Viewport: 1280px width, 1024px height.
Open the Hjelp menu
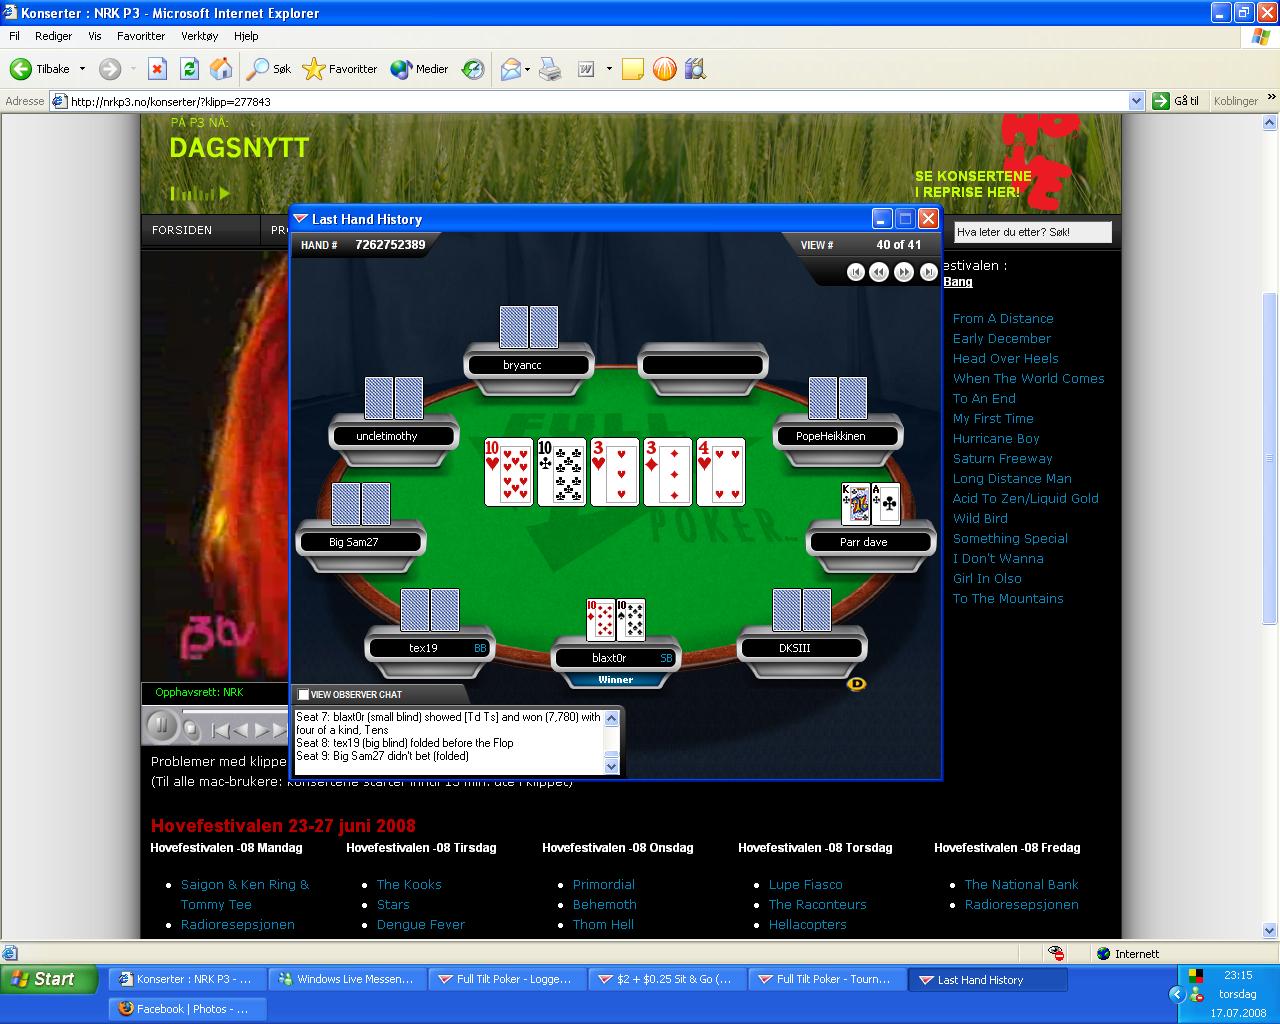coord(246,36)
